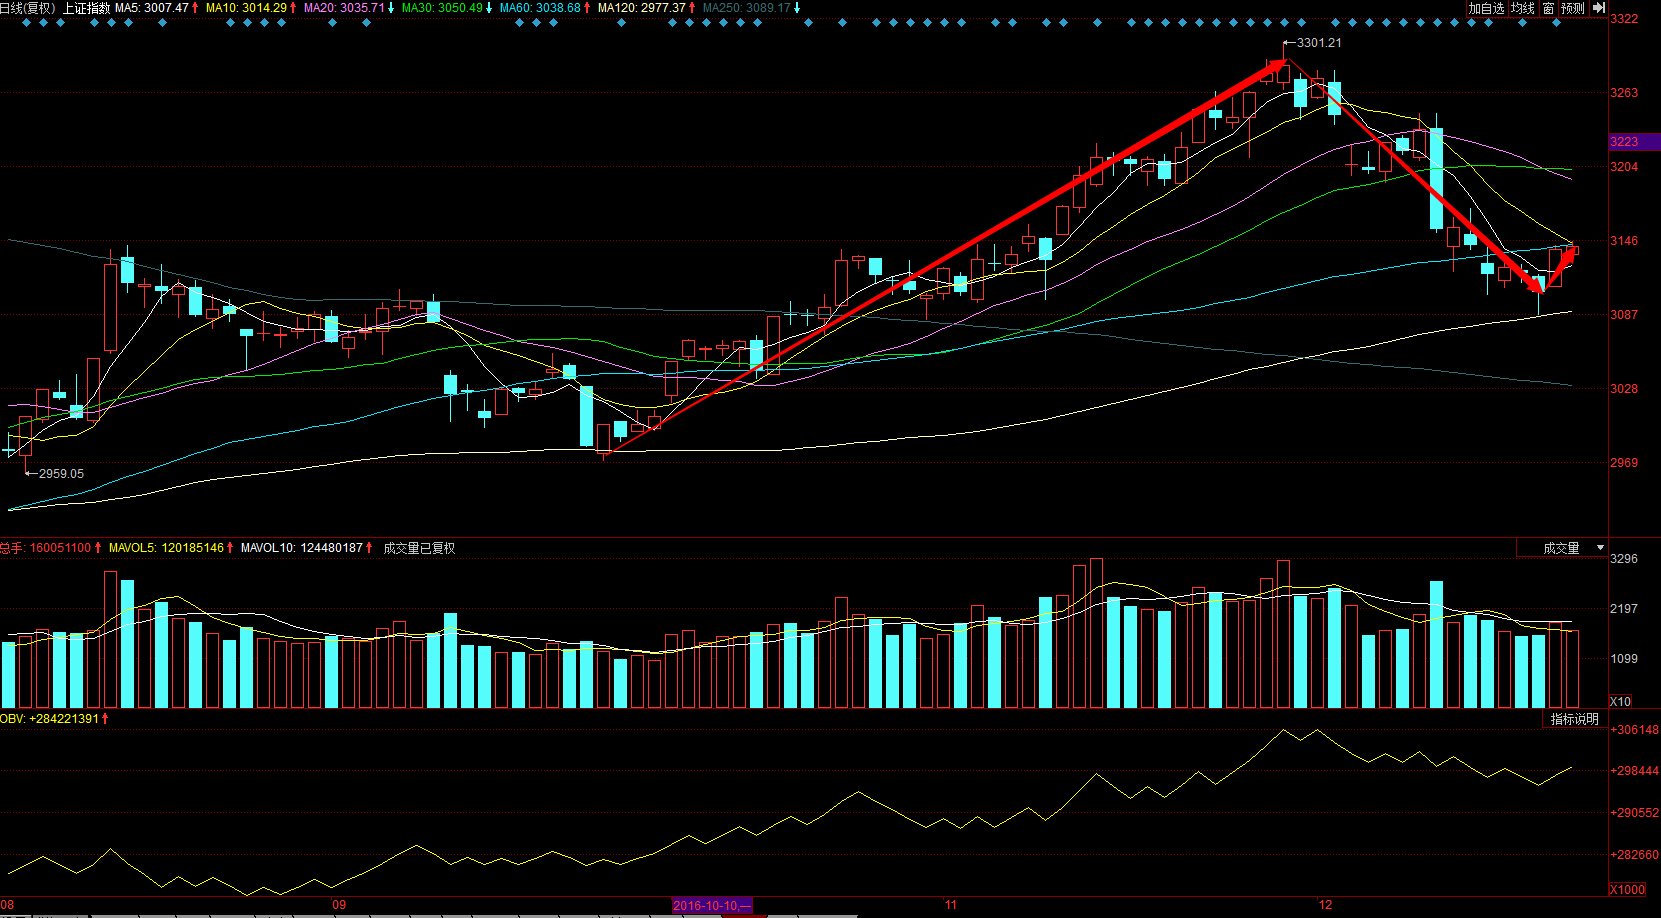Click the highlighted 3223 price tag
The image size is (1661, 918).
[1634, 142]
